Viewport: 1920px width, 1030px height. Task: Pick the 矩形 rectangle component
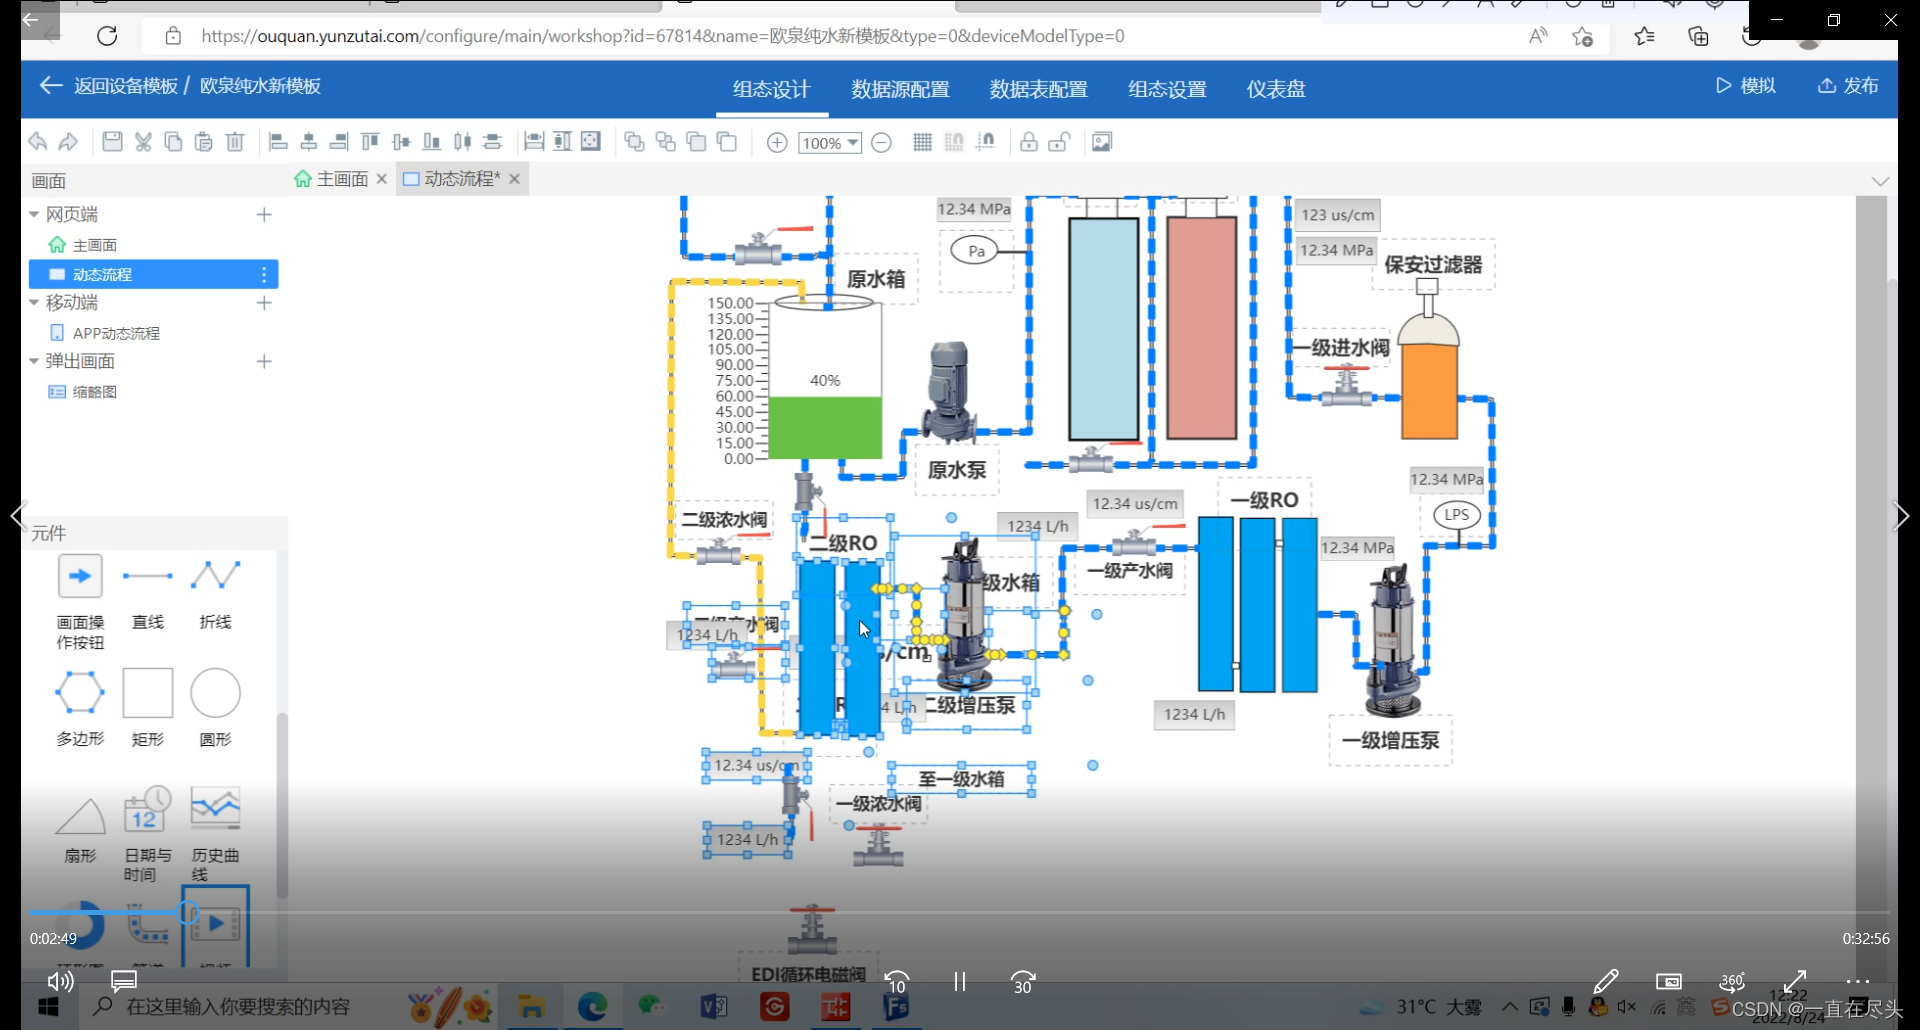148,708
